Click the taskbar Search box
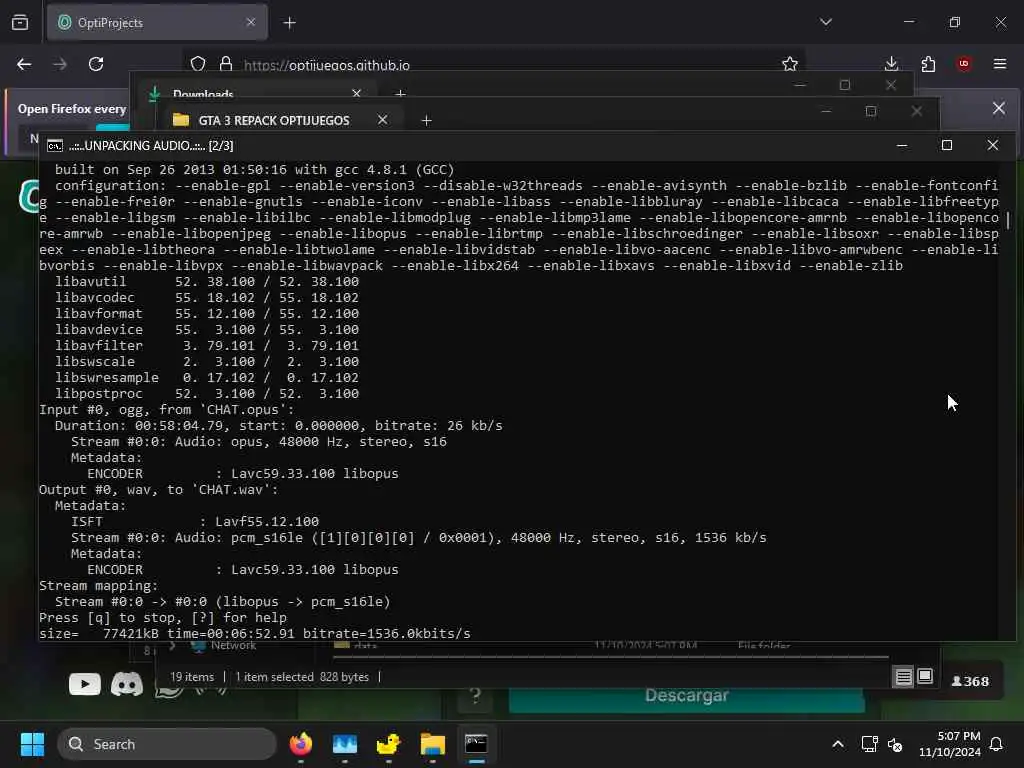The width and height of the screenshot is (1024, 768). tap(167, 744)
